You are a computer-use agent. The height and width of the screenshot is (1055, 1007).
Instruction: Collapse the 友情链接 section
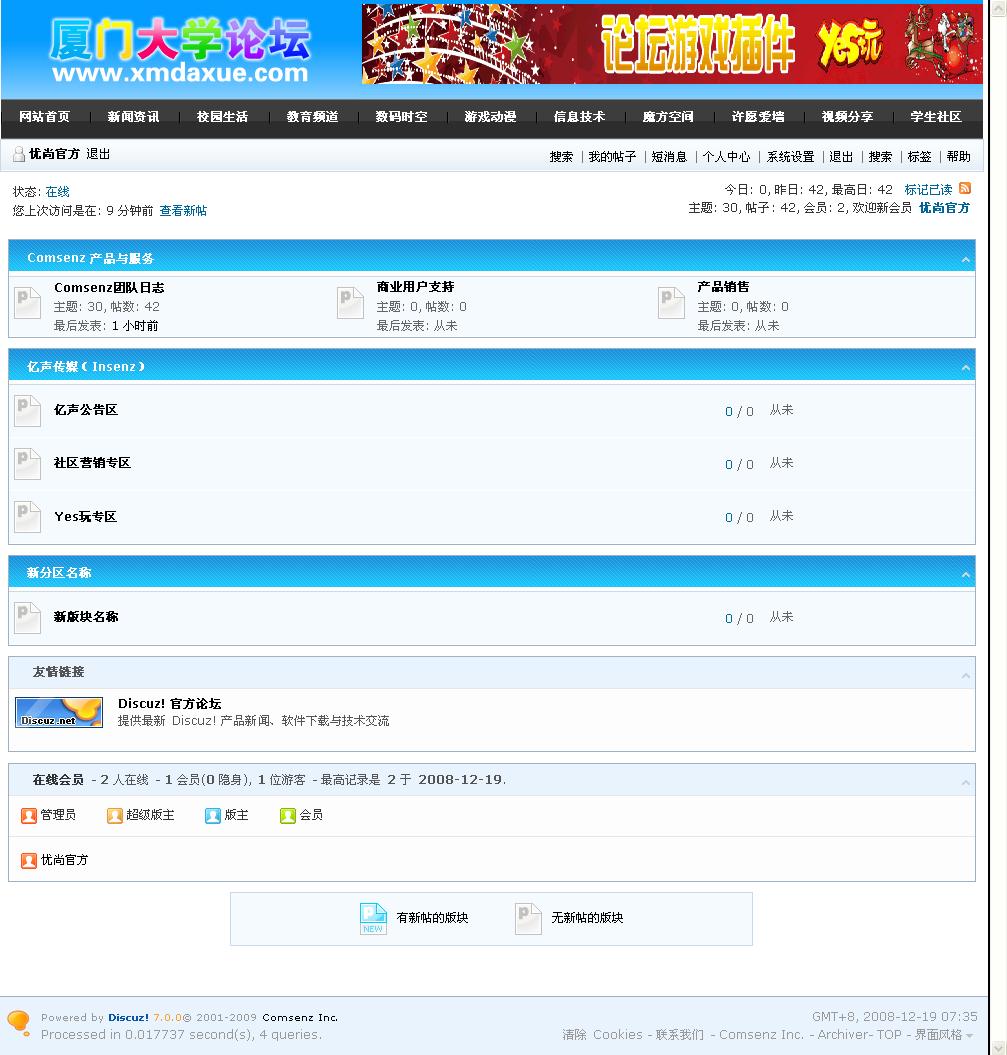coord(965,675)
